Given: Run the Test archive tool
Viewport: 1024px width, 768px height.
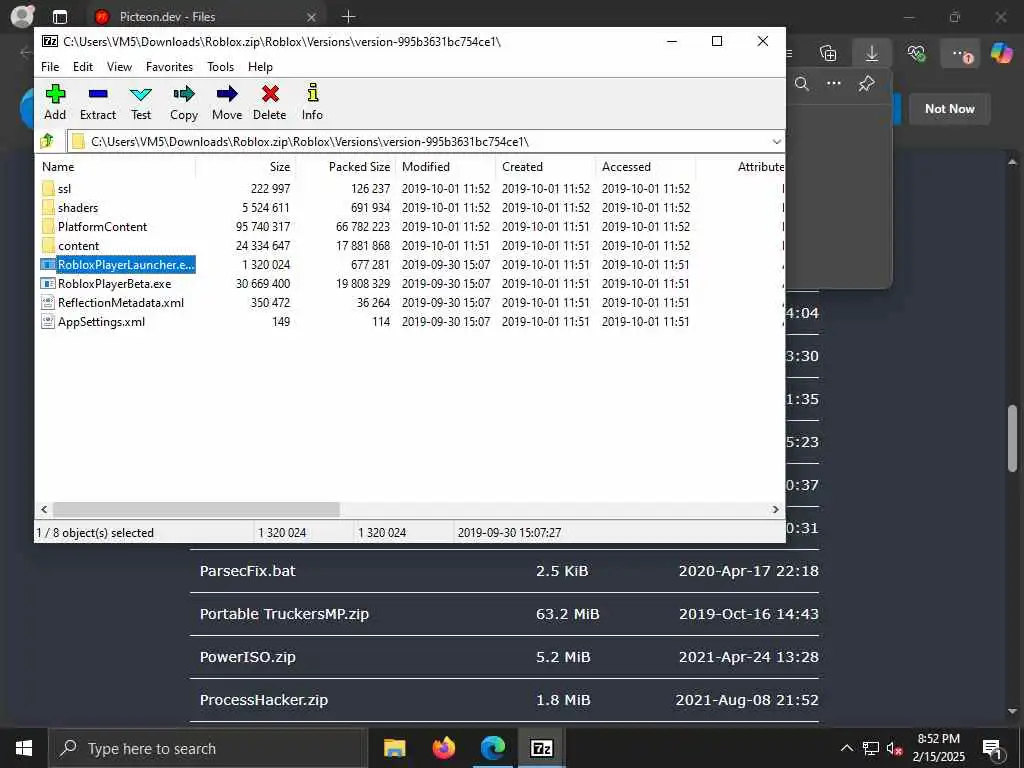Looking at the screenshot, I should (140, 102).
